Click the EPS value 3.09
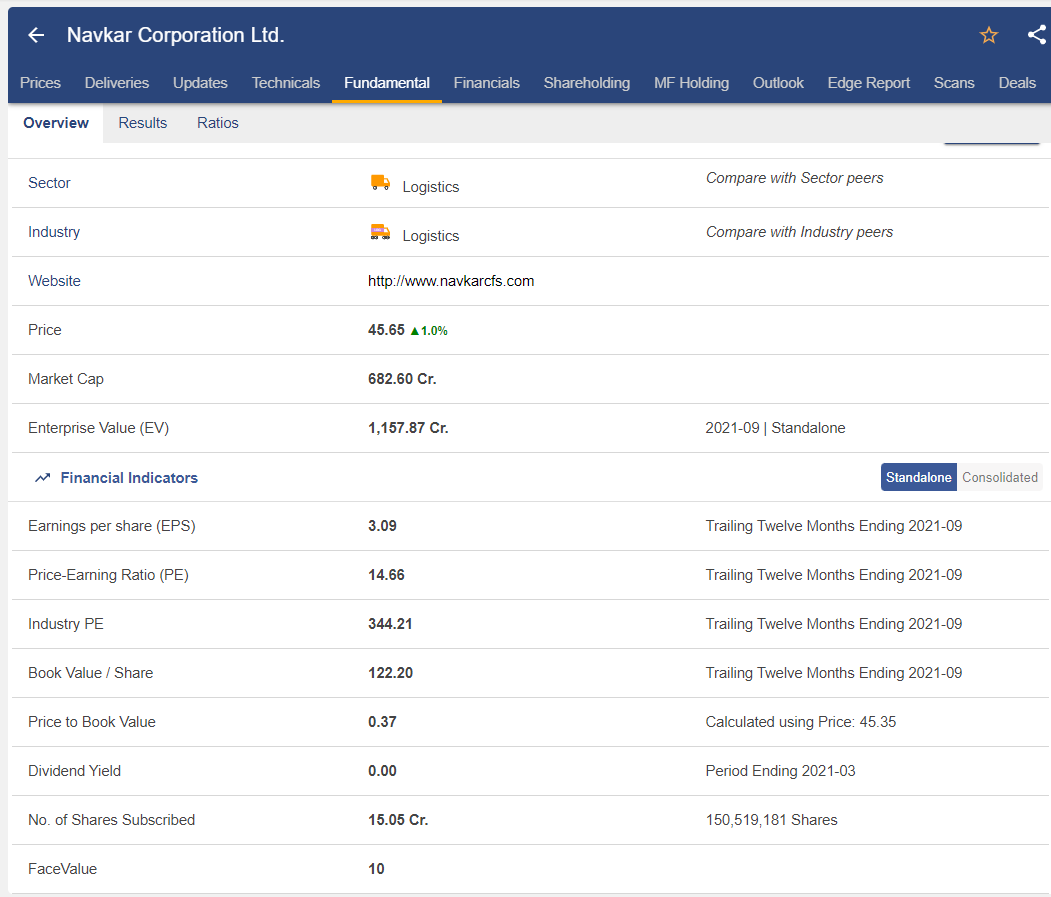This screenshot has height=897, width=1051. [382, 526]
